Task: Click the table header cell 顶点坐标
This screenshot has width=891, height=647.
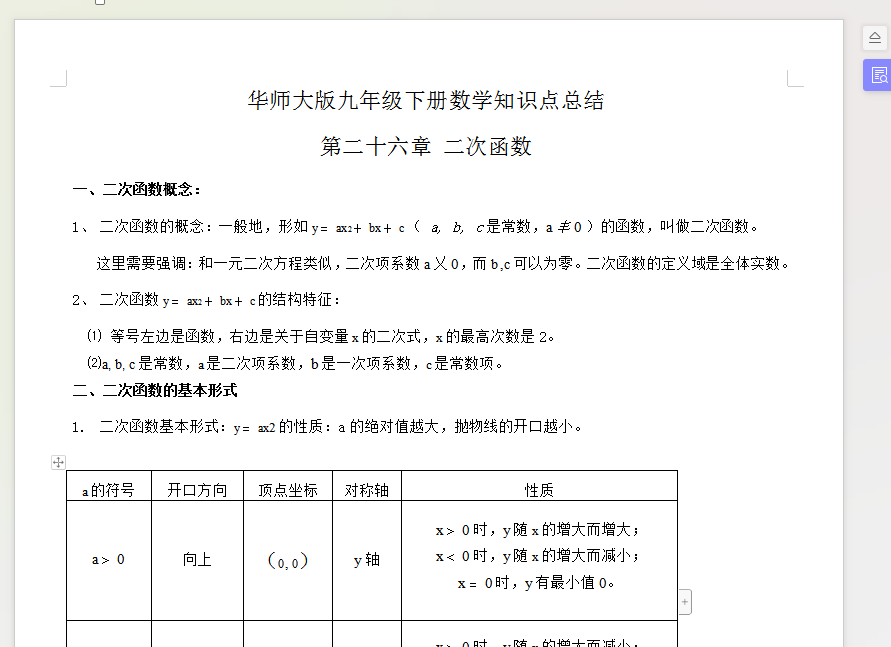Action: coord(288,490)
